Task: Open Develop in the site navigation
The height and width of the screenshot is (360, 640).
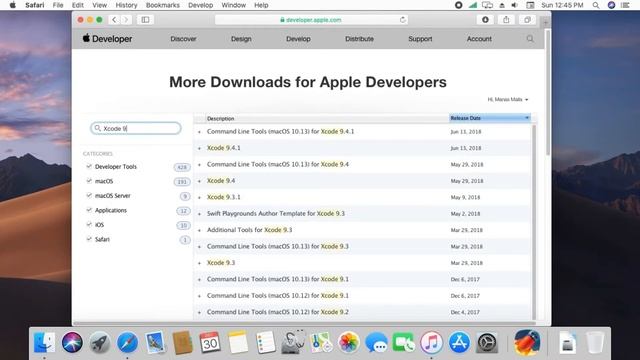Action: 298,39
